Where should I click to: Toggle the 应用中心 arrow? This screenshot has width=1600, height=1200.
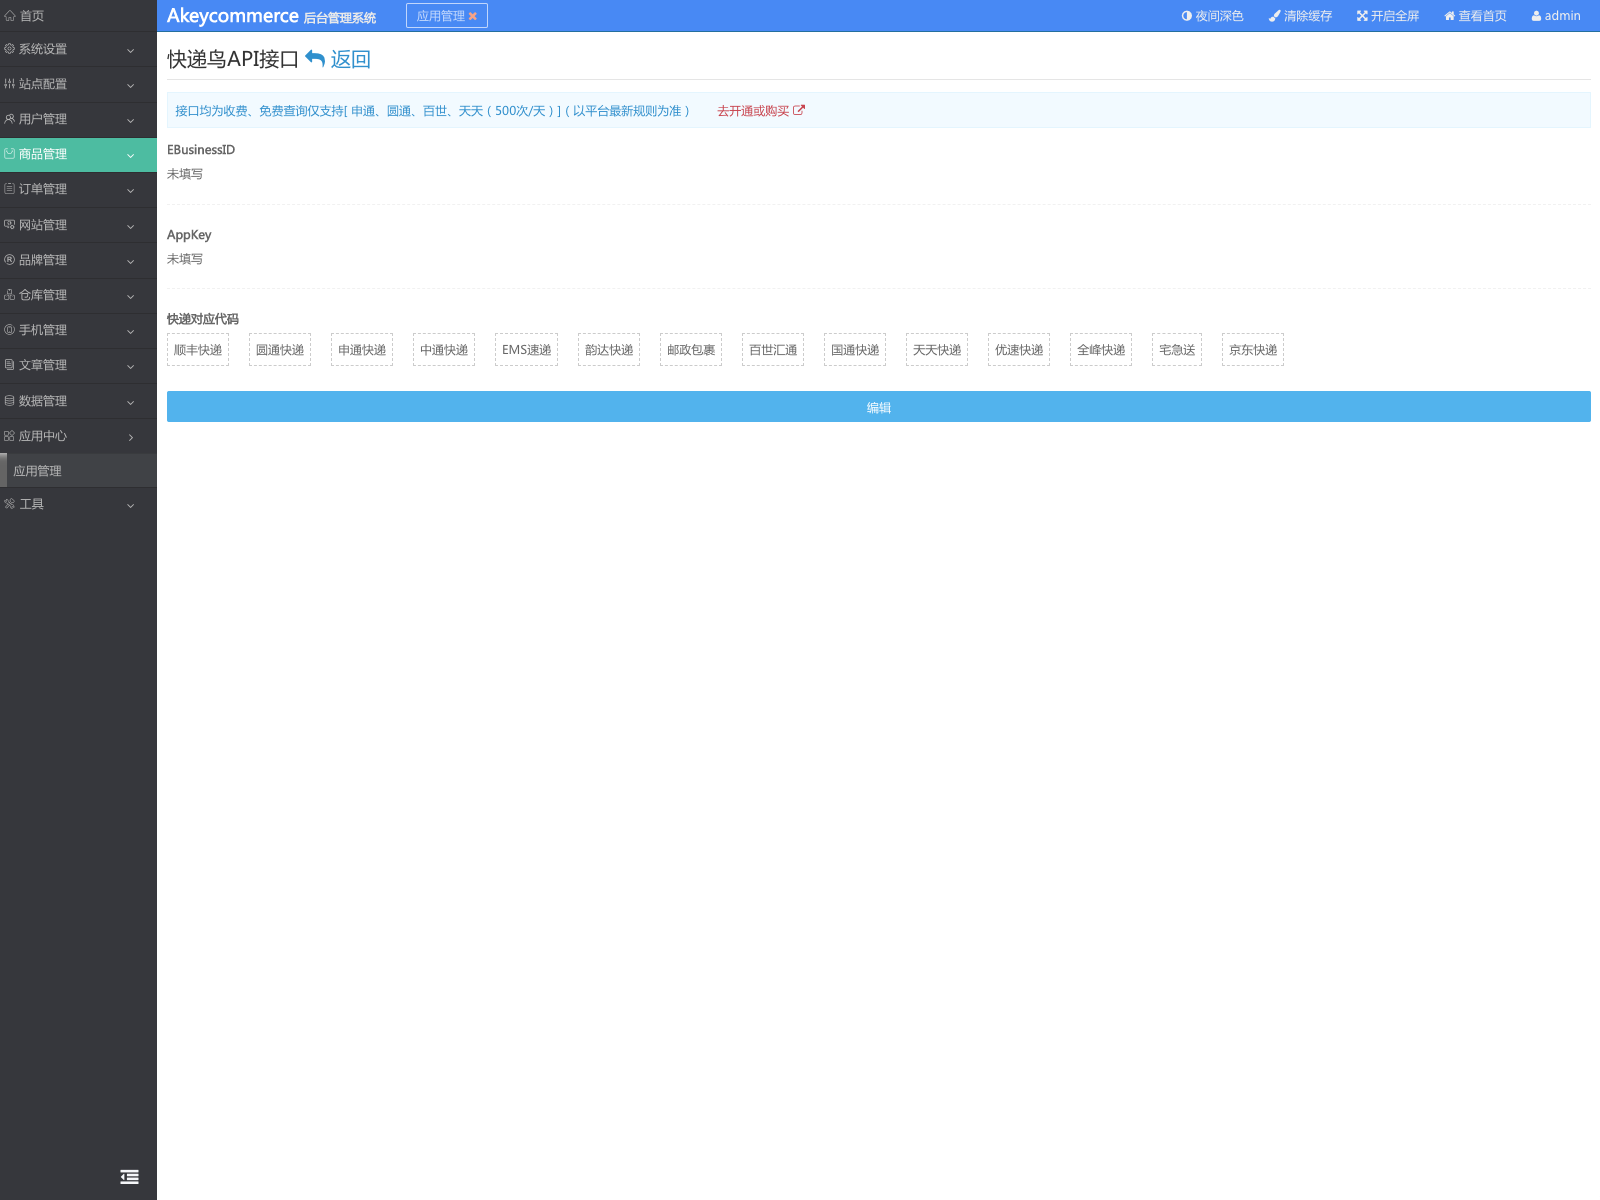pos(131,437)
